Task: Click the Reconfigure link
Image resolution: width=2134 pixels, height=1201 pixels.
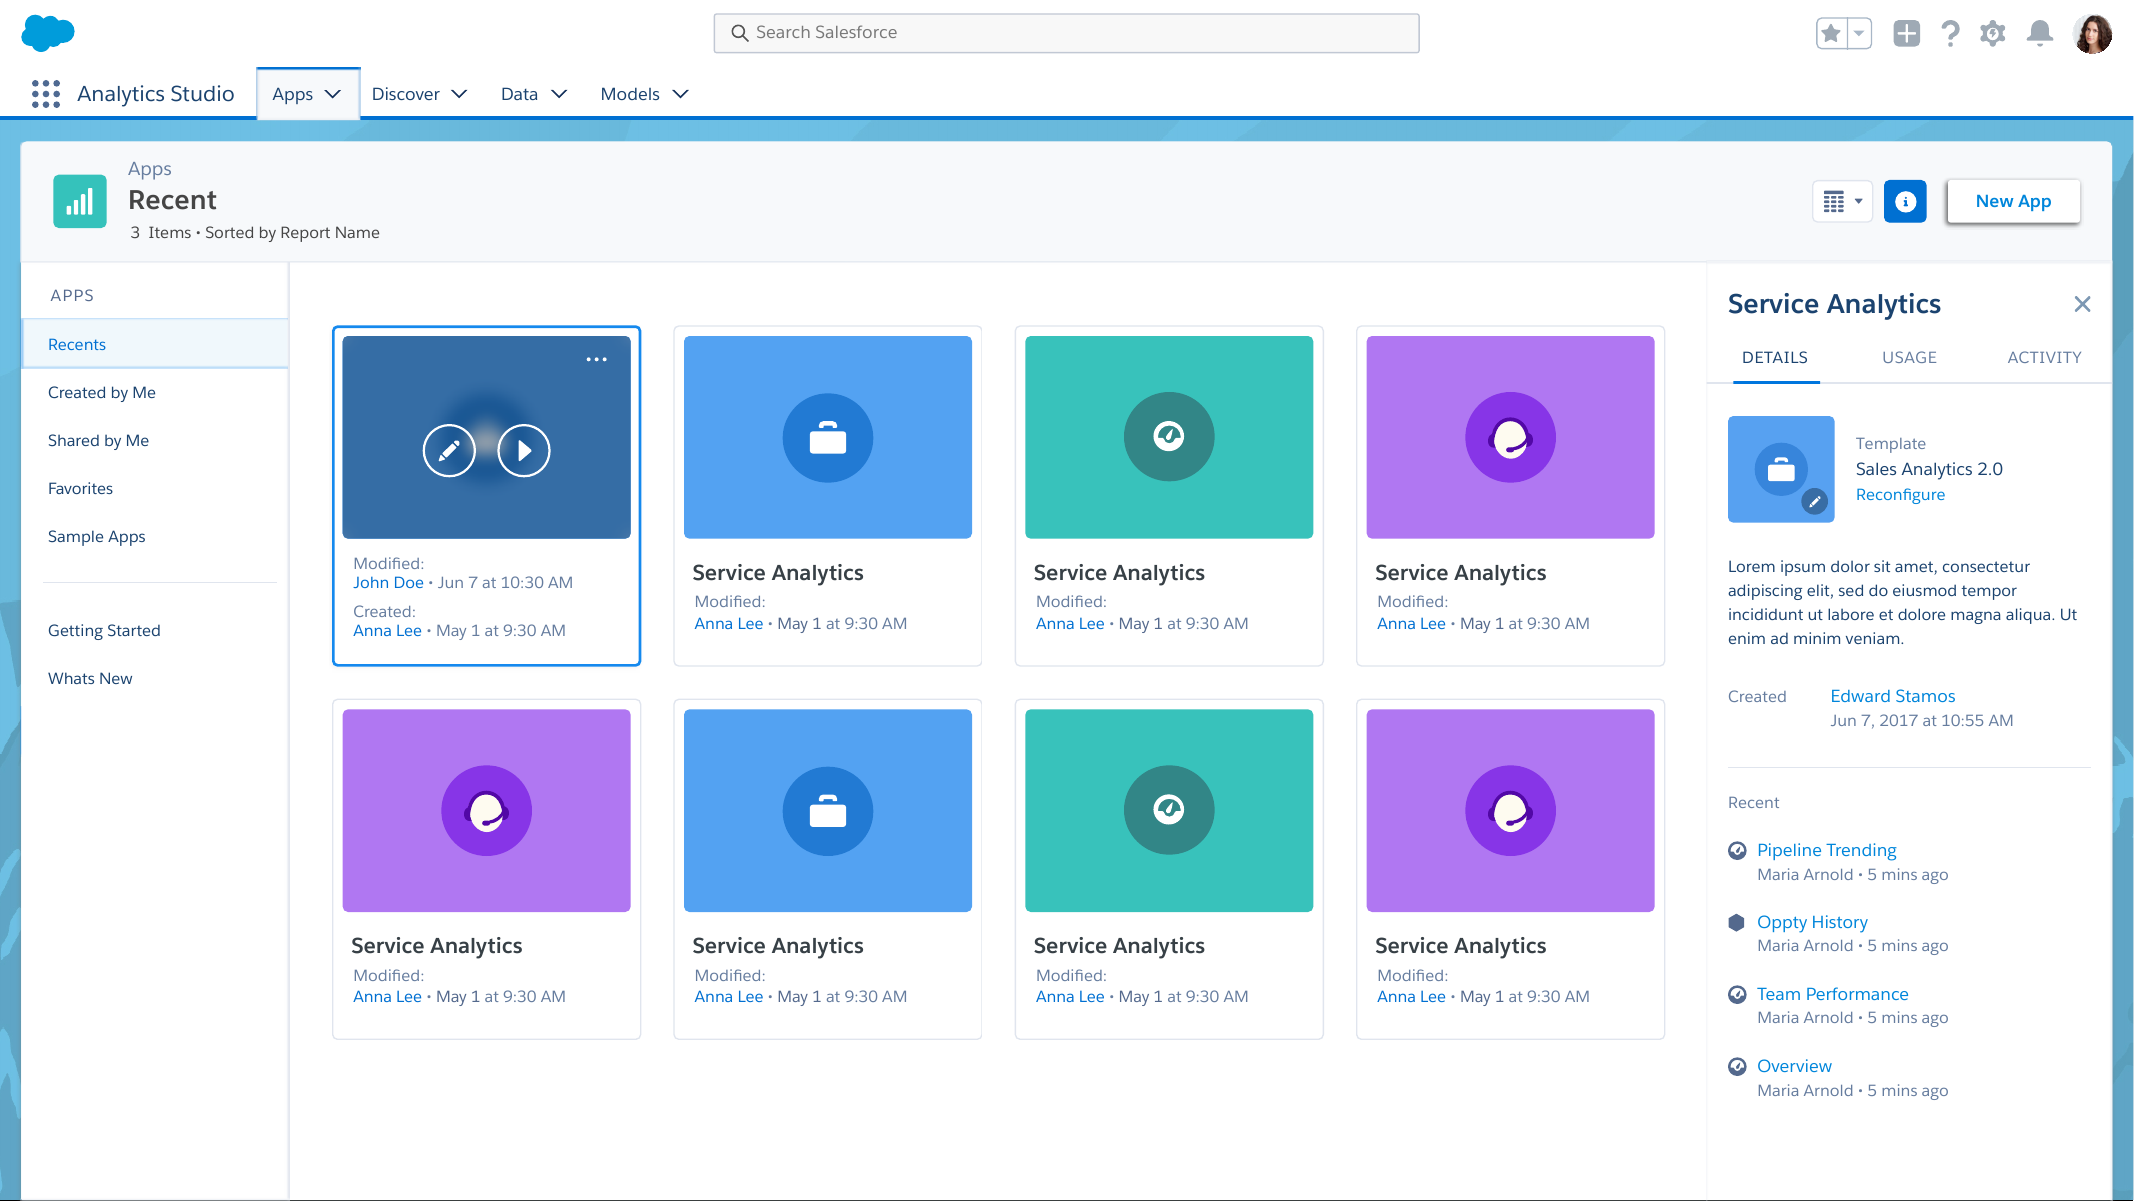Action: [1900, 494]
